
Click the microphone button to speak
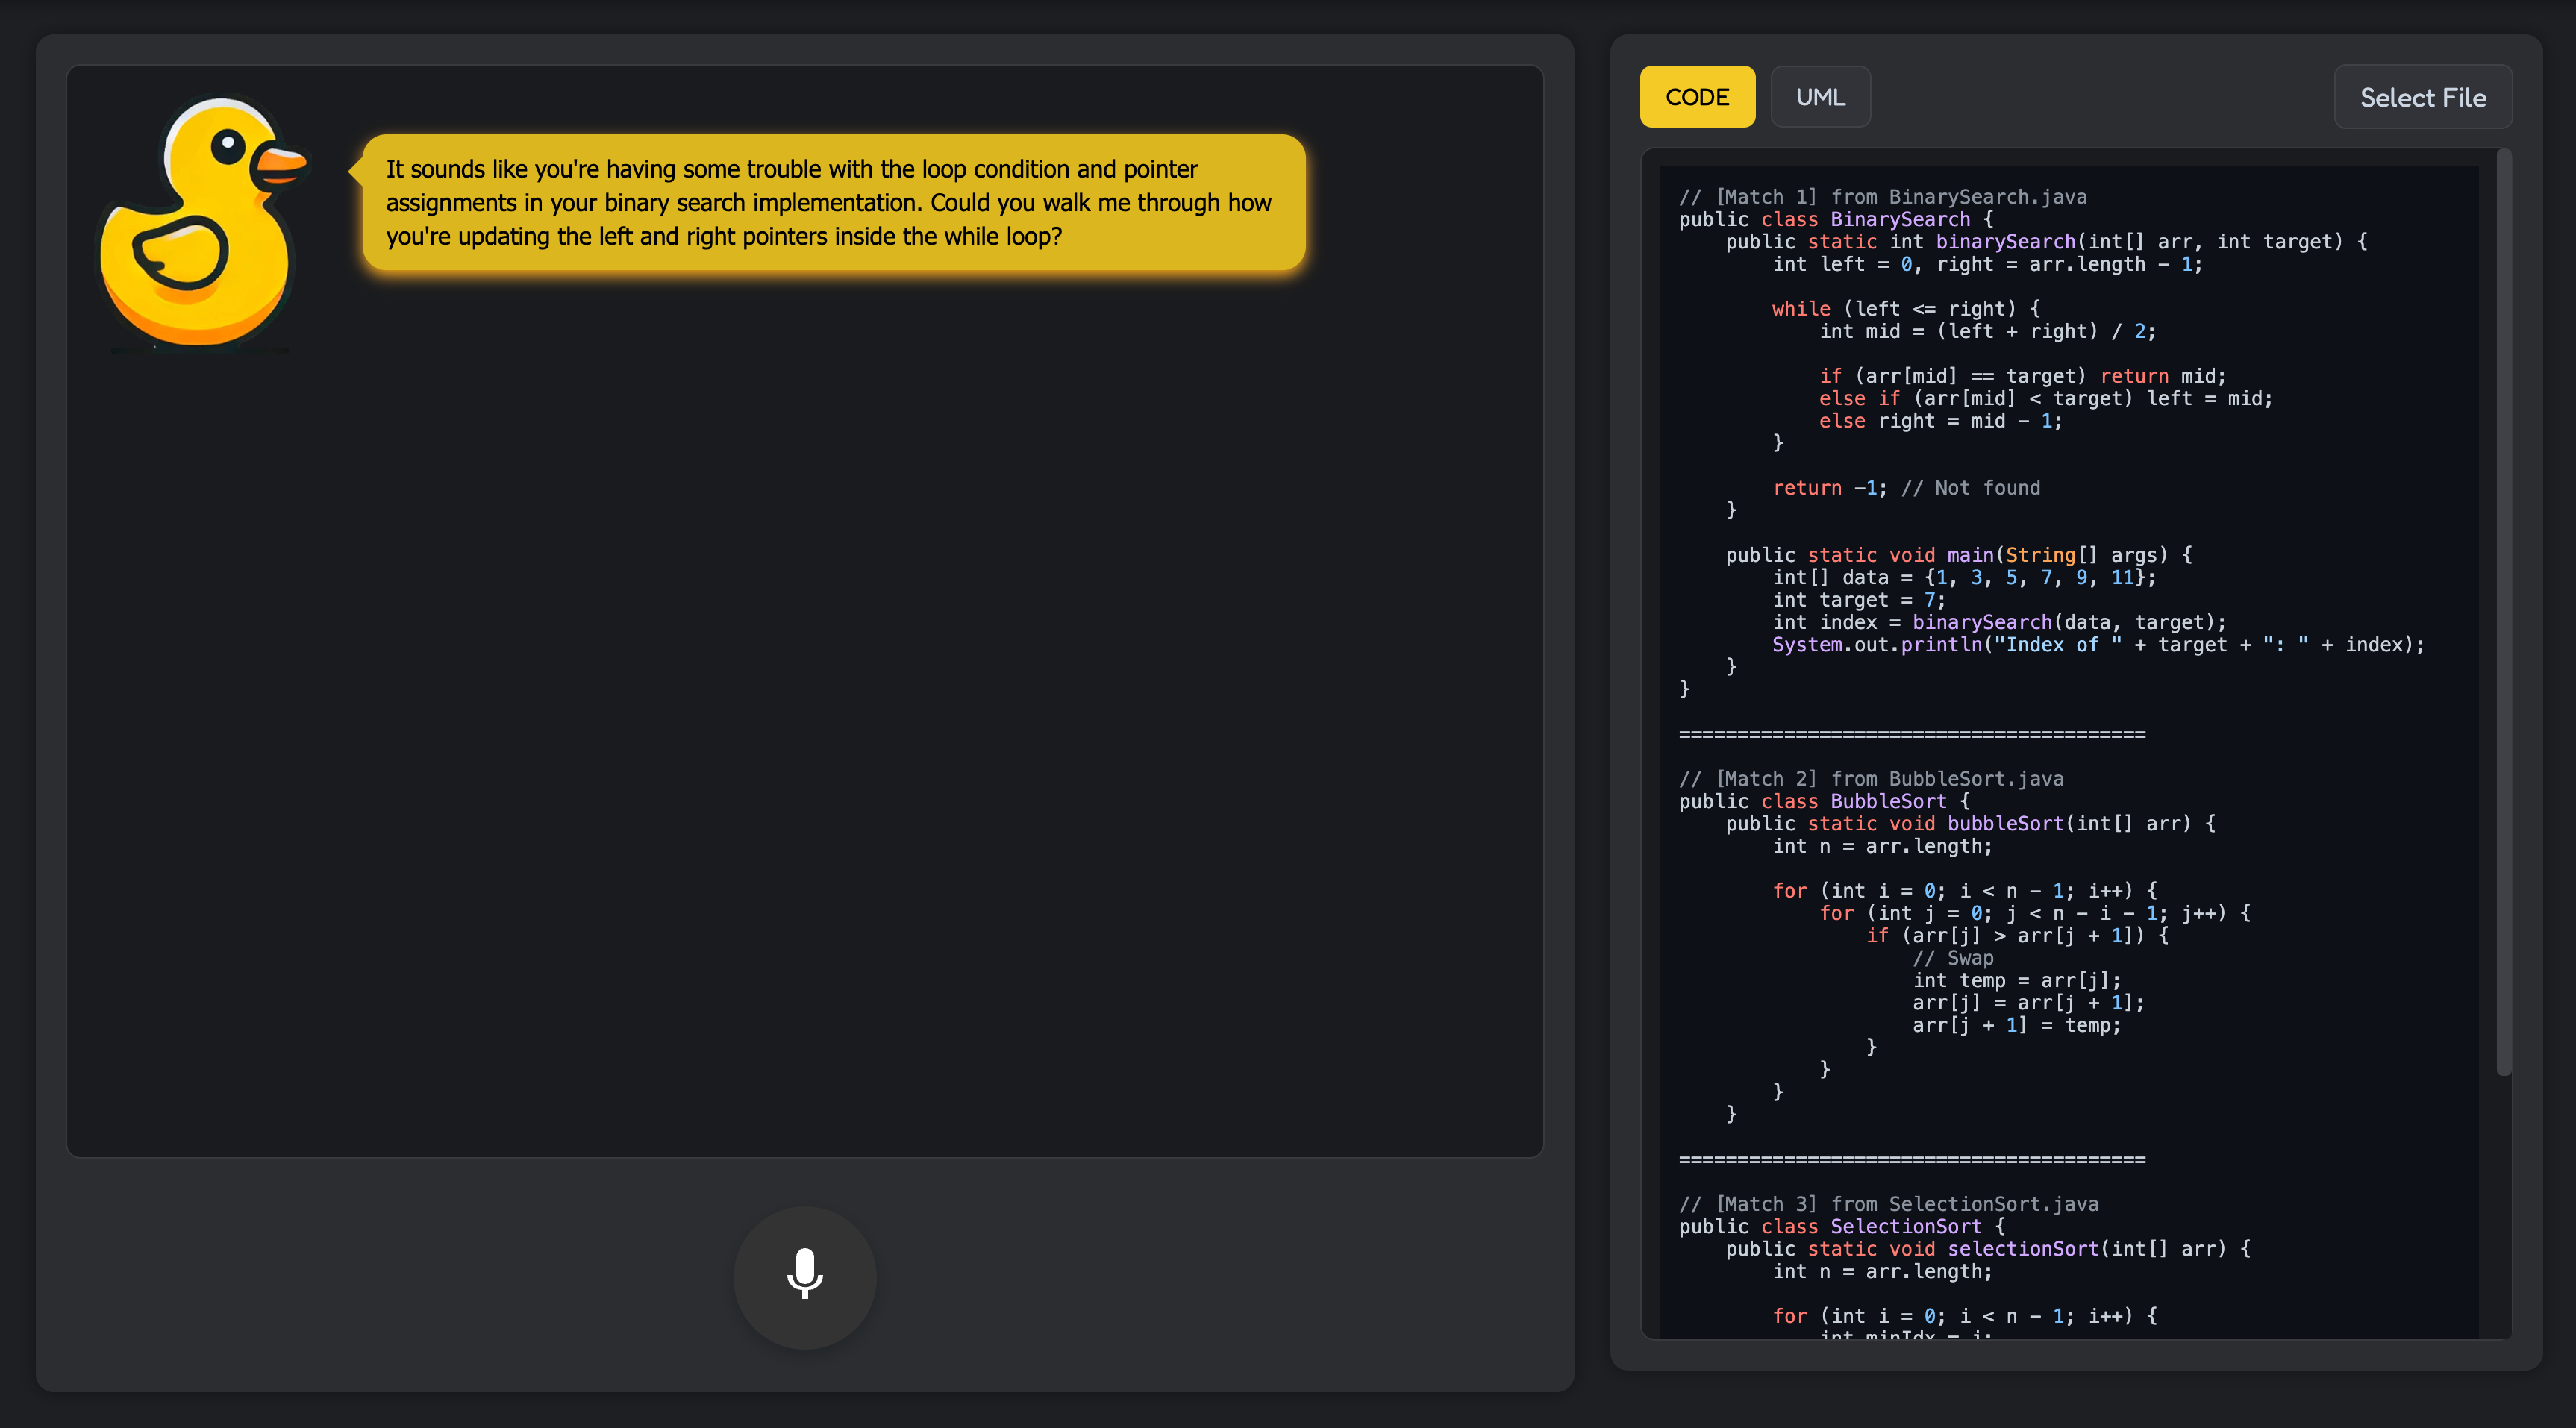tap(804, 1276)
